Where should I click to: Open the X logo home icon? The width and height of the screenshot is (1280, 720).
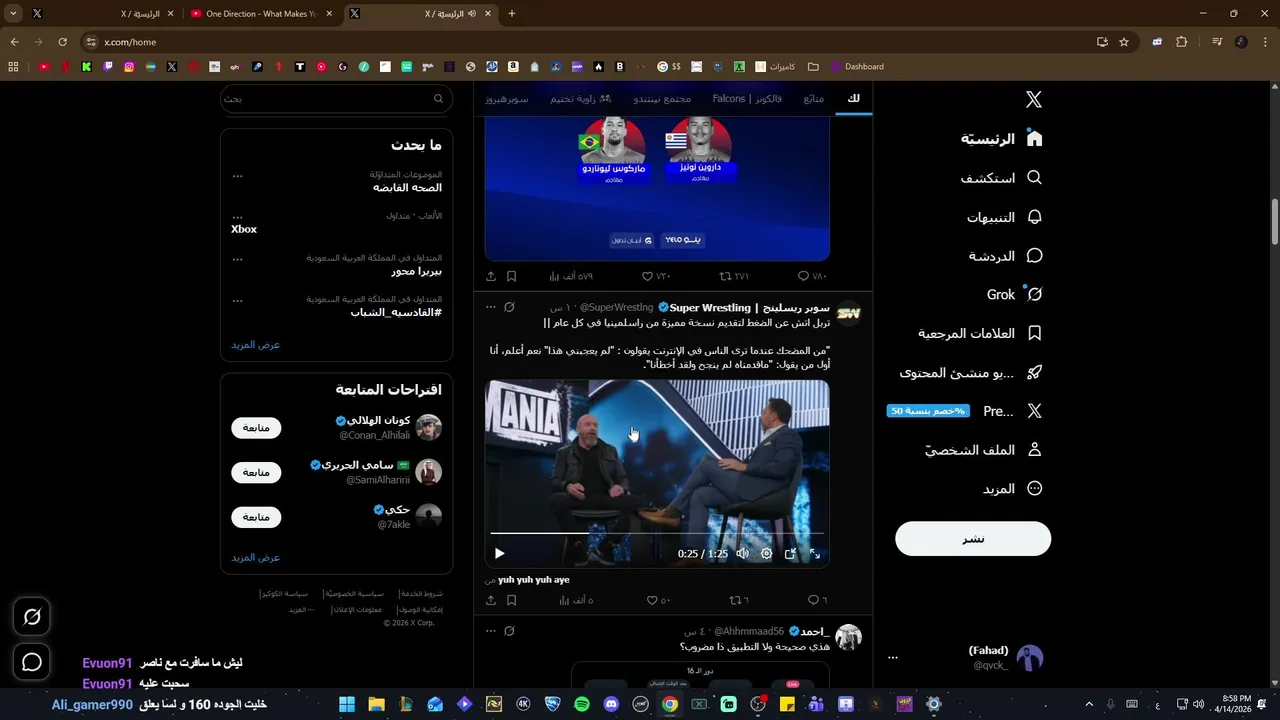(1034, 99)
